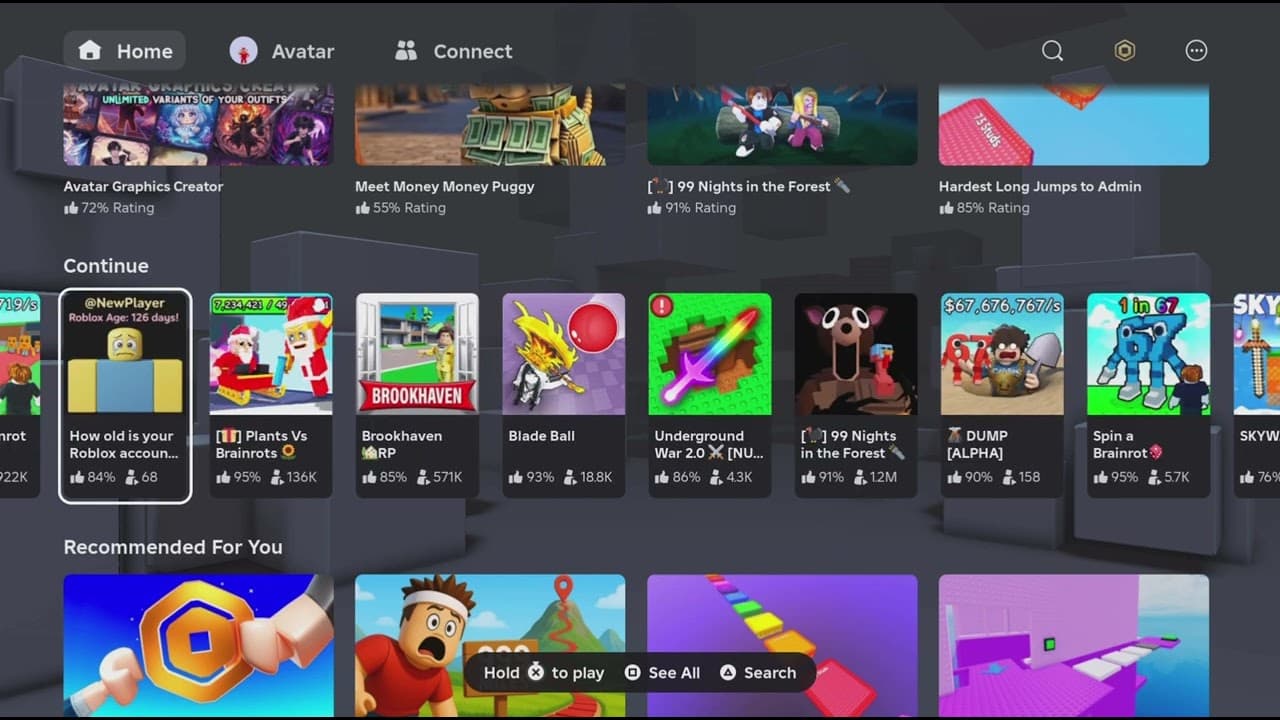The width and height of the screenshot is (1280, 720).
Task: Open the Blade Ball game thumbnail
Action: [x=563, y=354]
